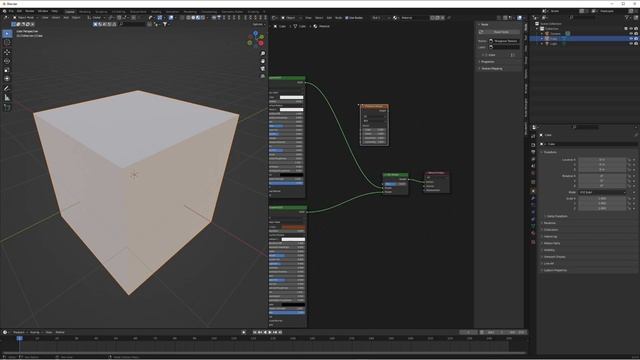Open the Node menu in node editor
The width and height of the screenshot is (640, 360).
point(338,18)
